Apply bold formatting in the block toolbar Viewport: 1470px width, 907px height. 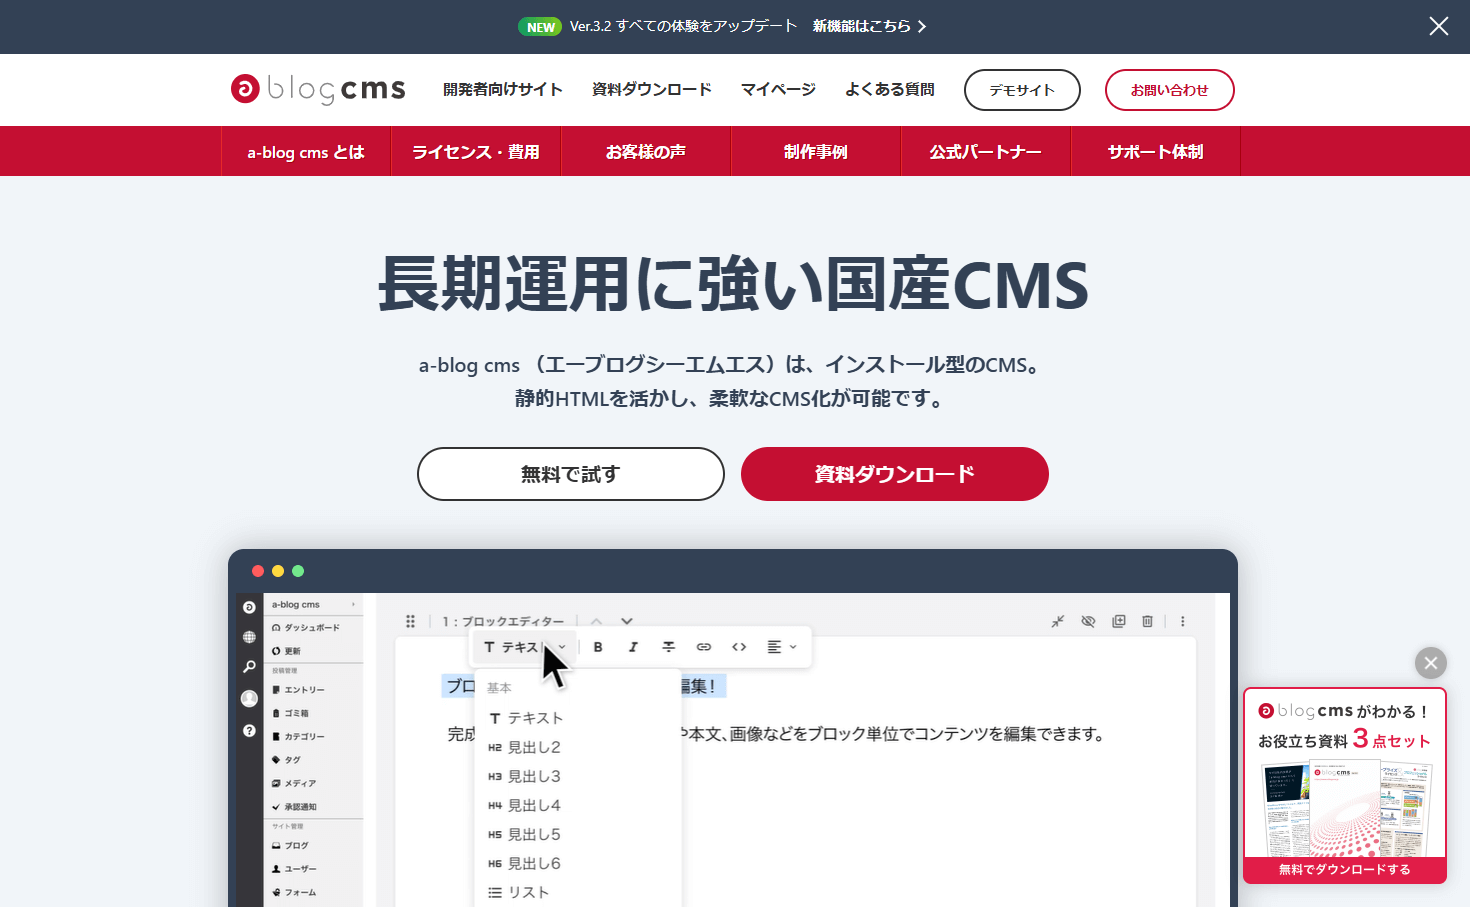(597, 647)
